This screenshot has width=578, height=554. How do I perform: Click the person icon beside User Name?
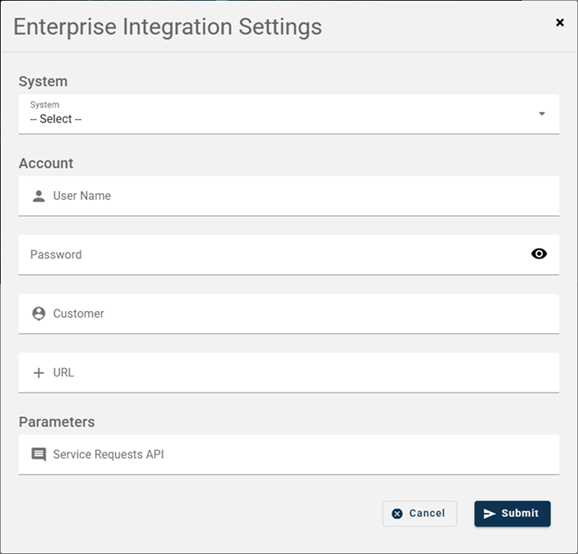coord(39,196)
